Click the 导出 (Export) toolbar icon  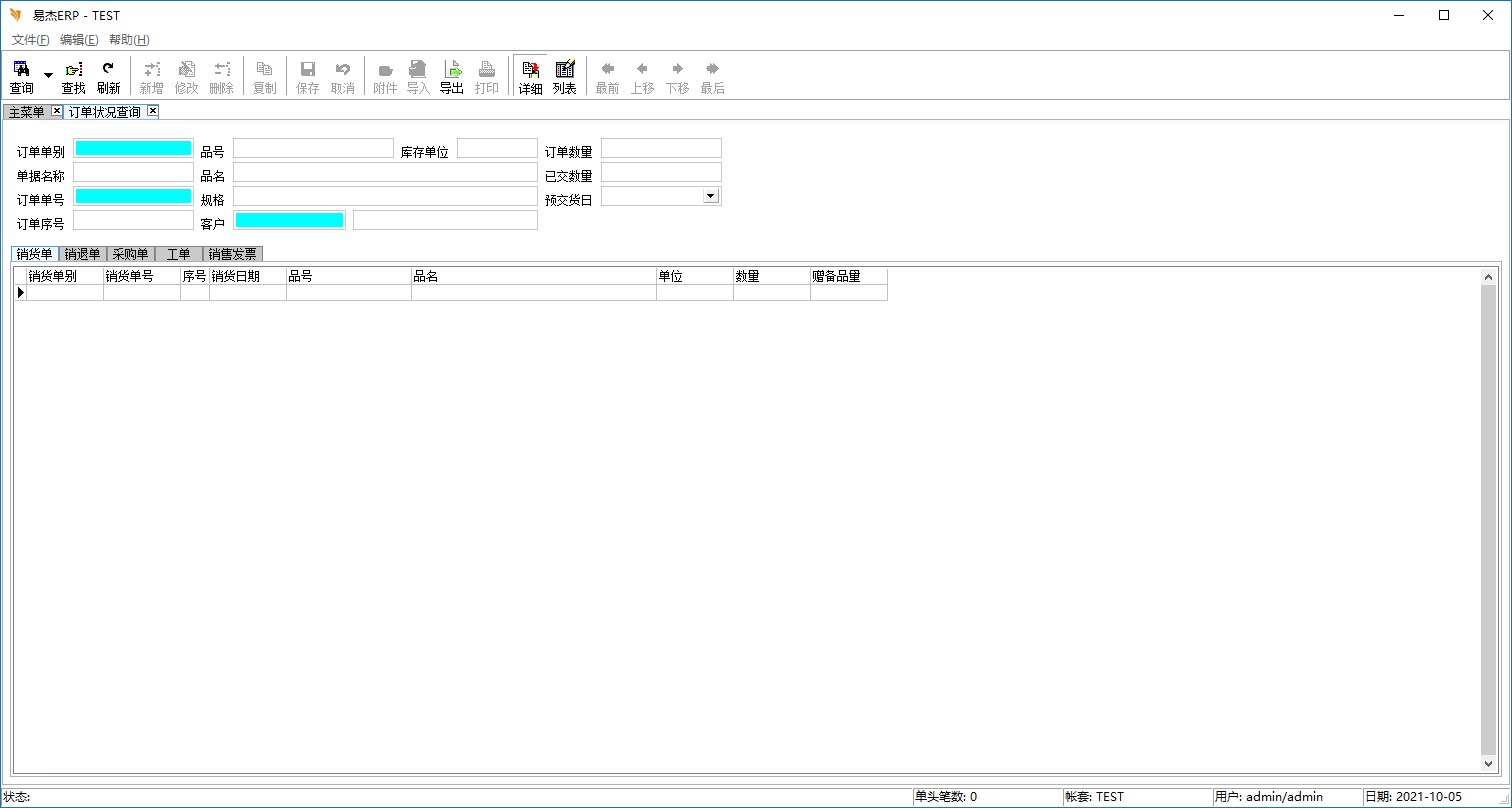452,76
